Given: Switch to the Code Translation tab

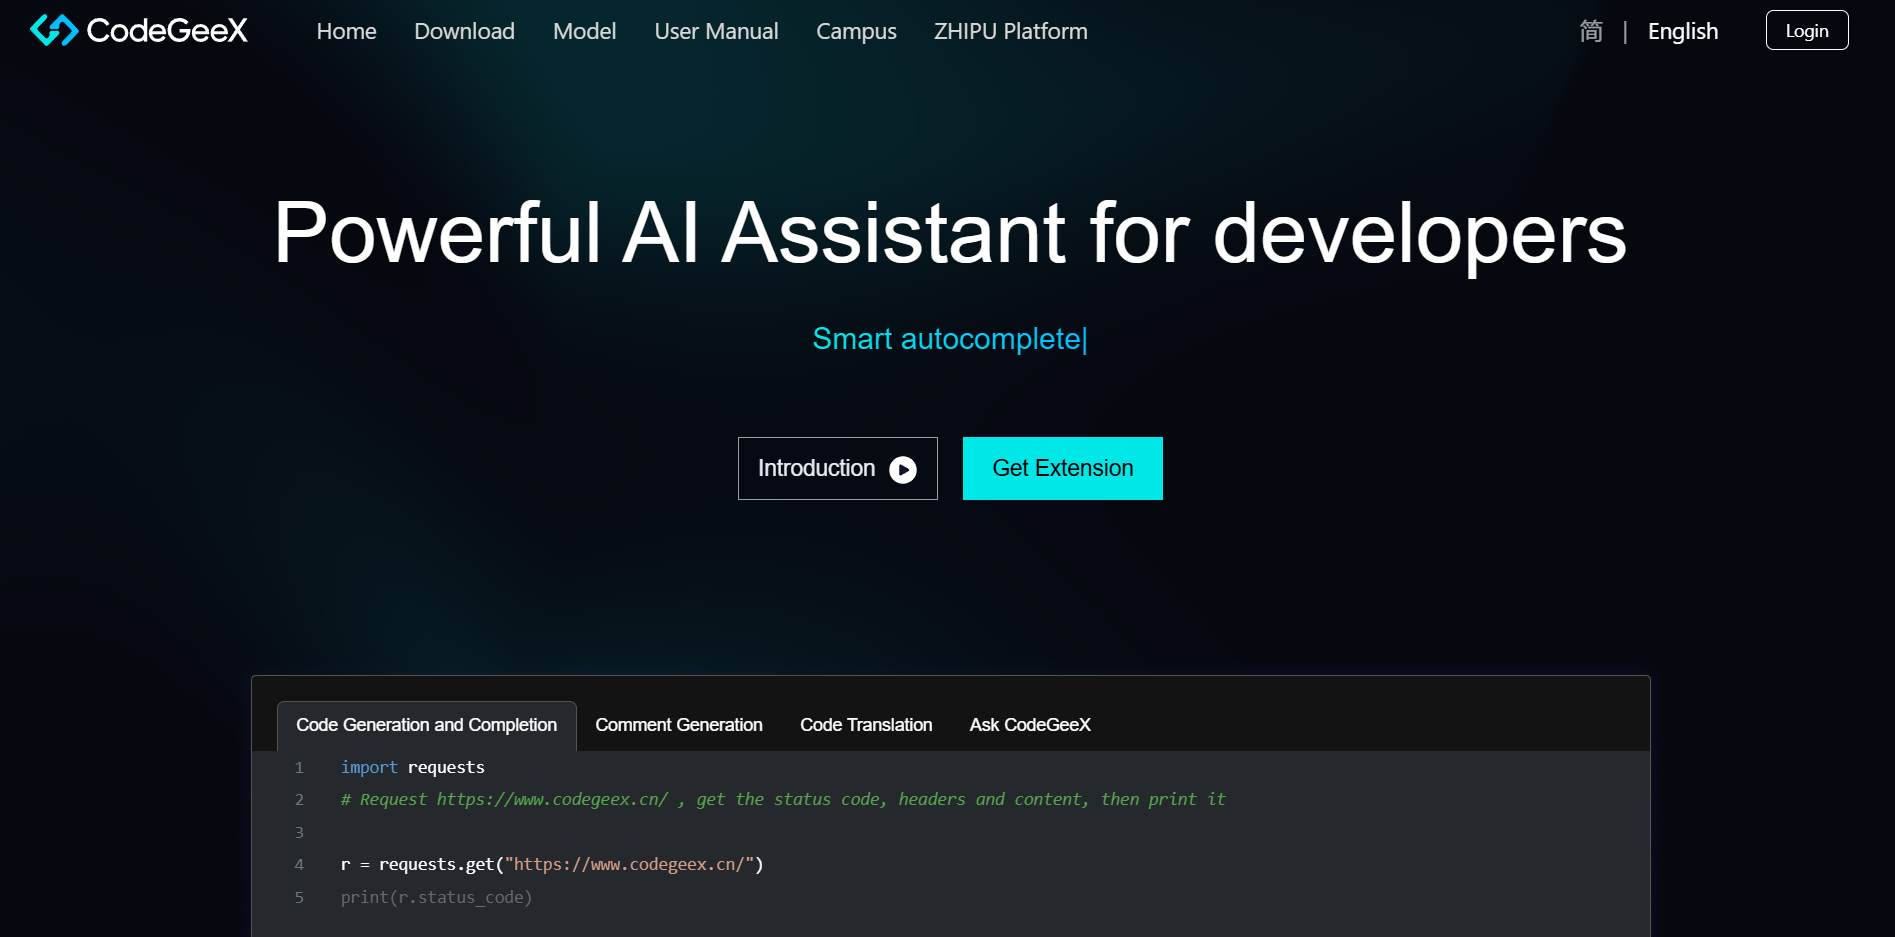Looking at the screenshot, I should [866, 725].
